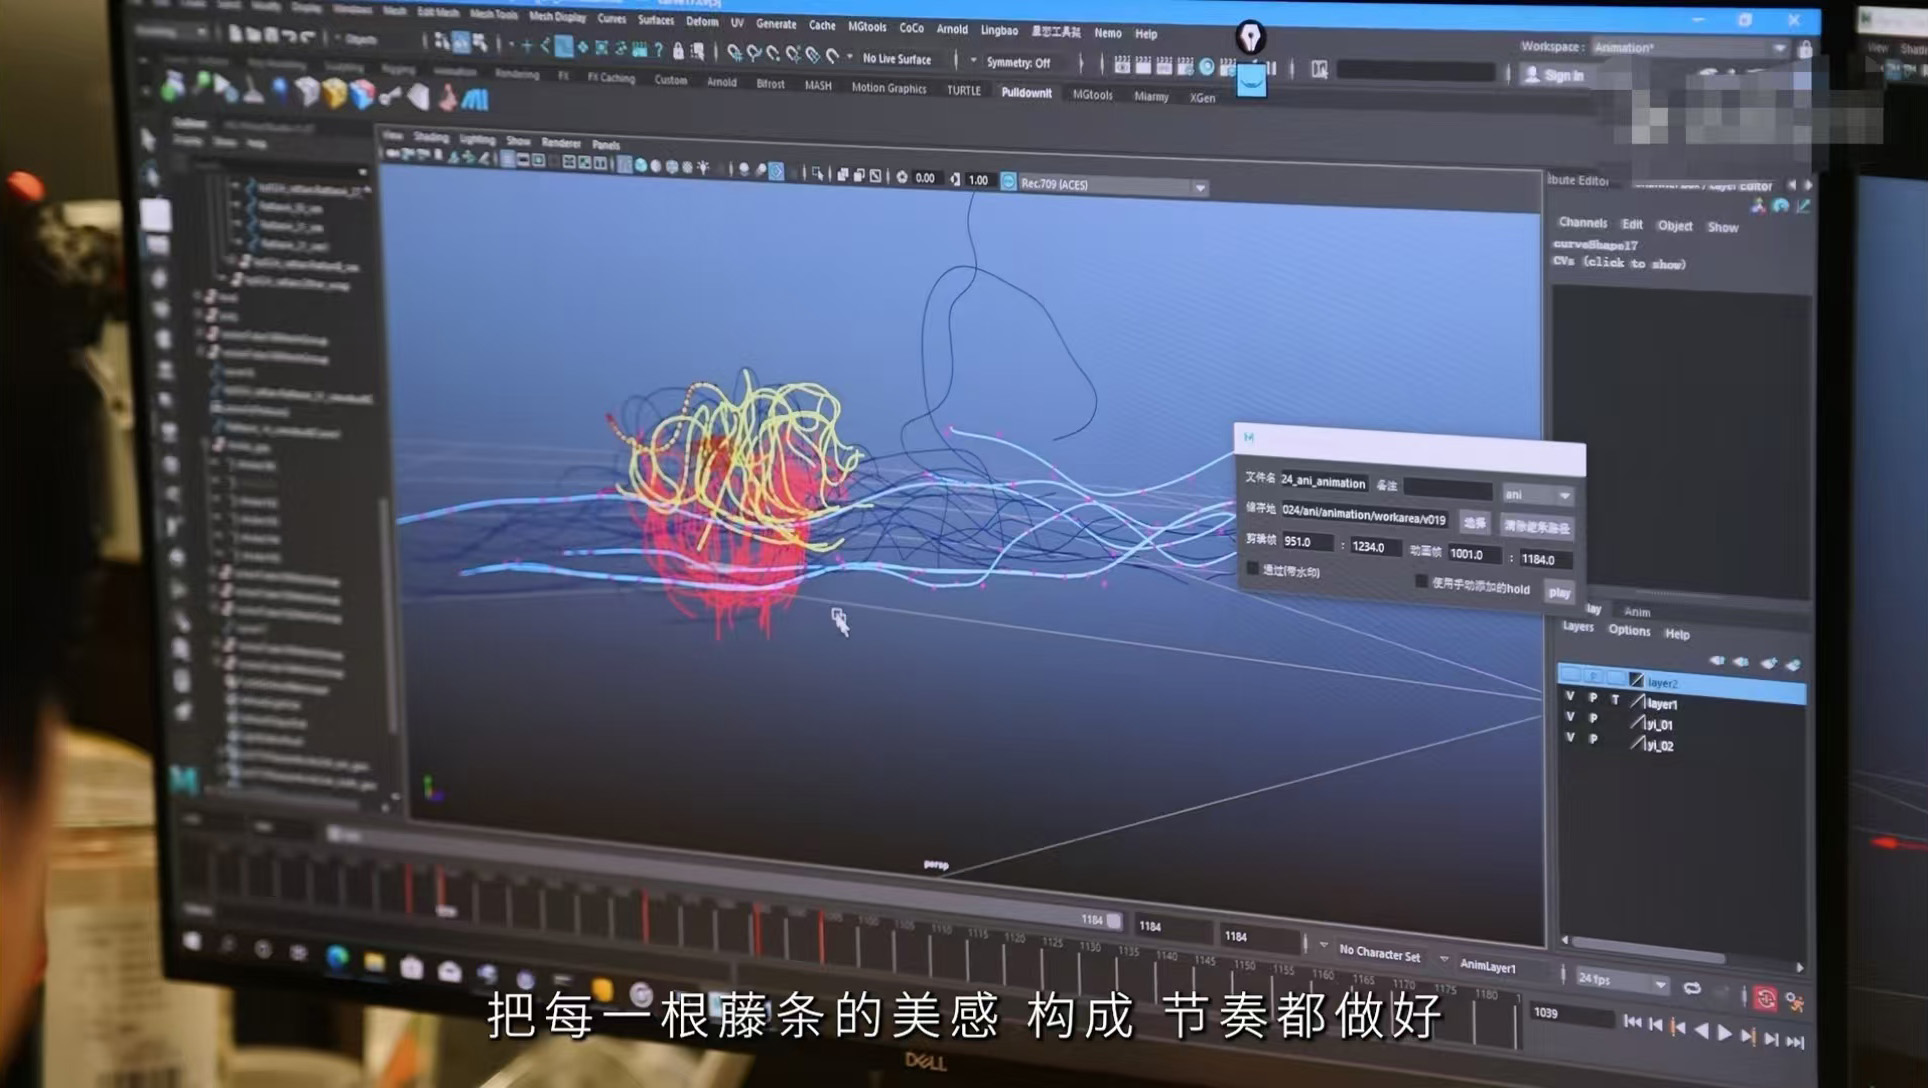The height and width of the screenshot is (1088, 1928).
Task: Click the play button in dialog
Action: [x=1559, y=593]
